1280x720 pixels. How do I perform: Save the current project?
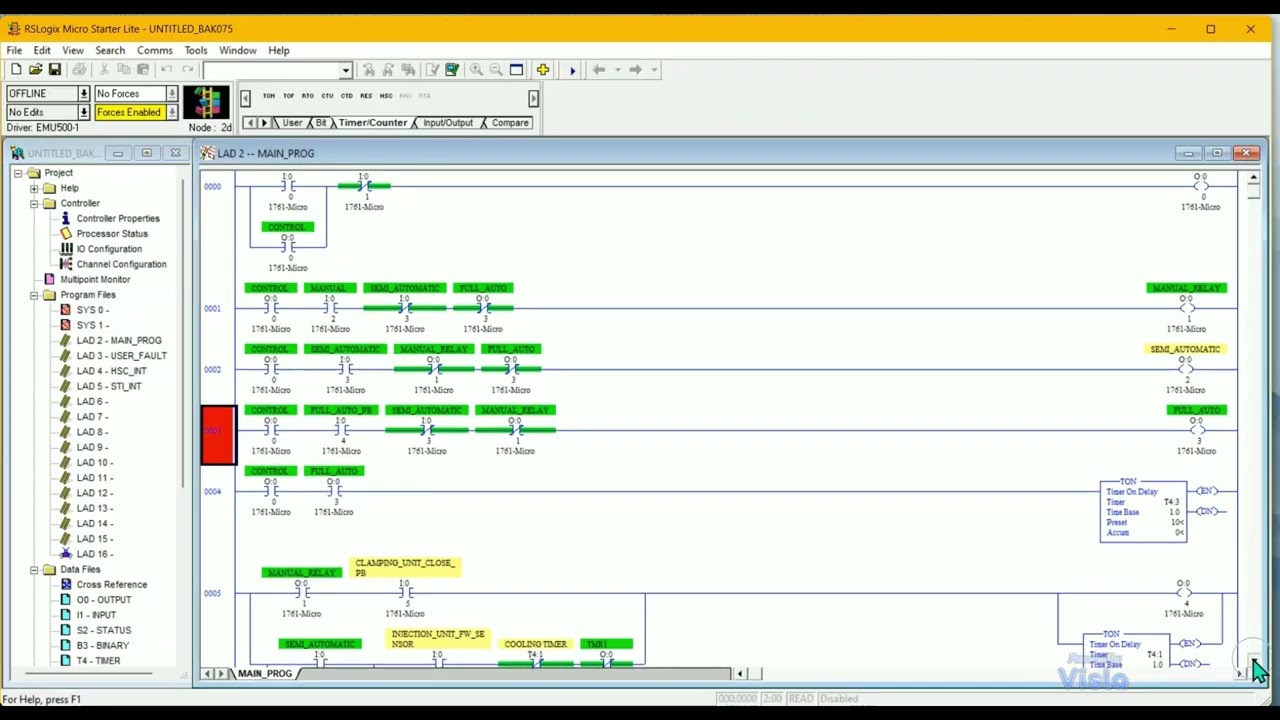55,70
